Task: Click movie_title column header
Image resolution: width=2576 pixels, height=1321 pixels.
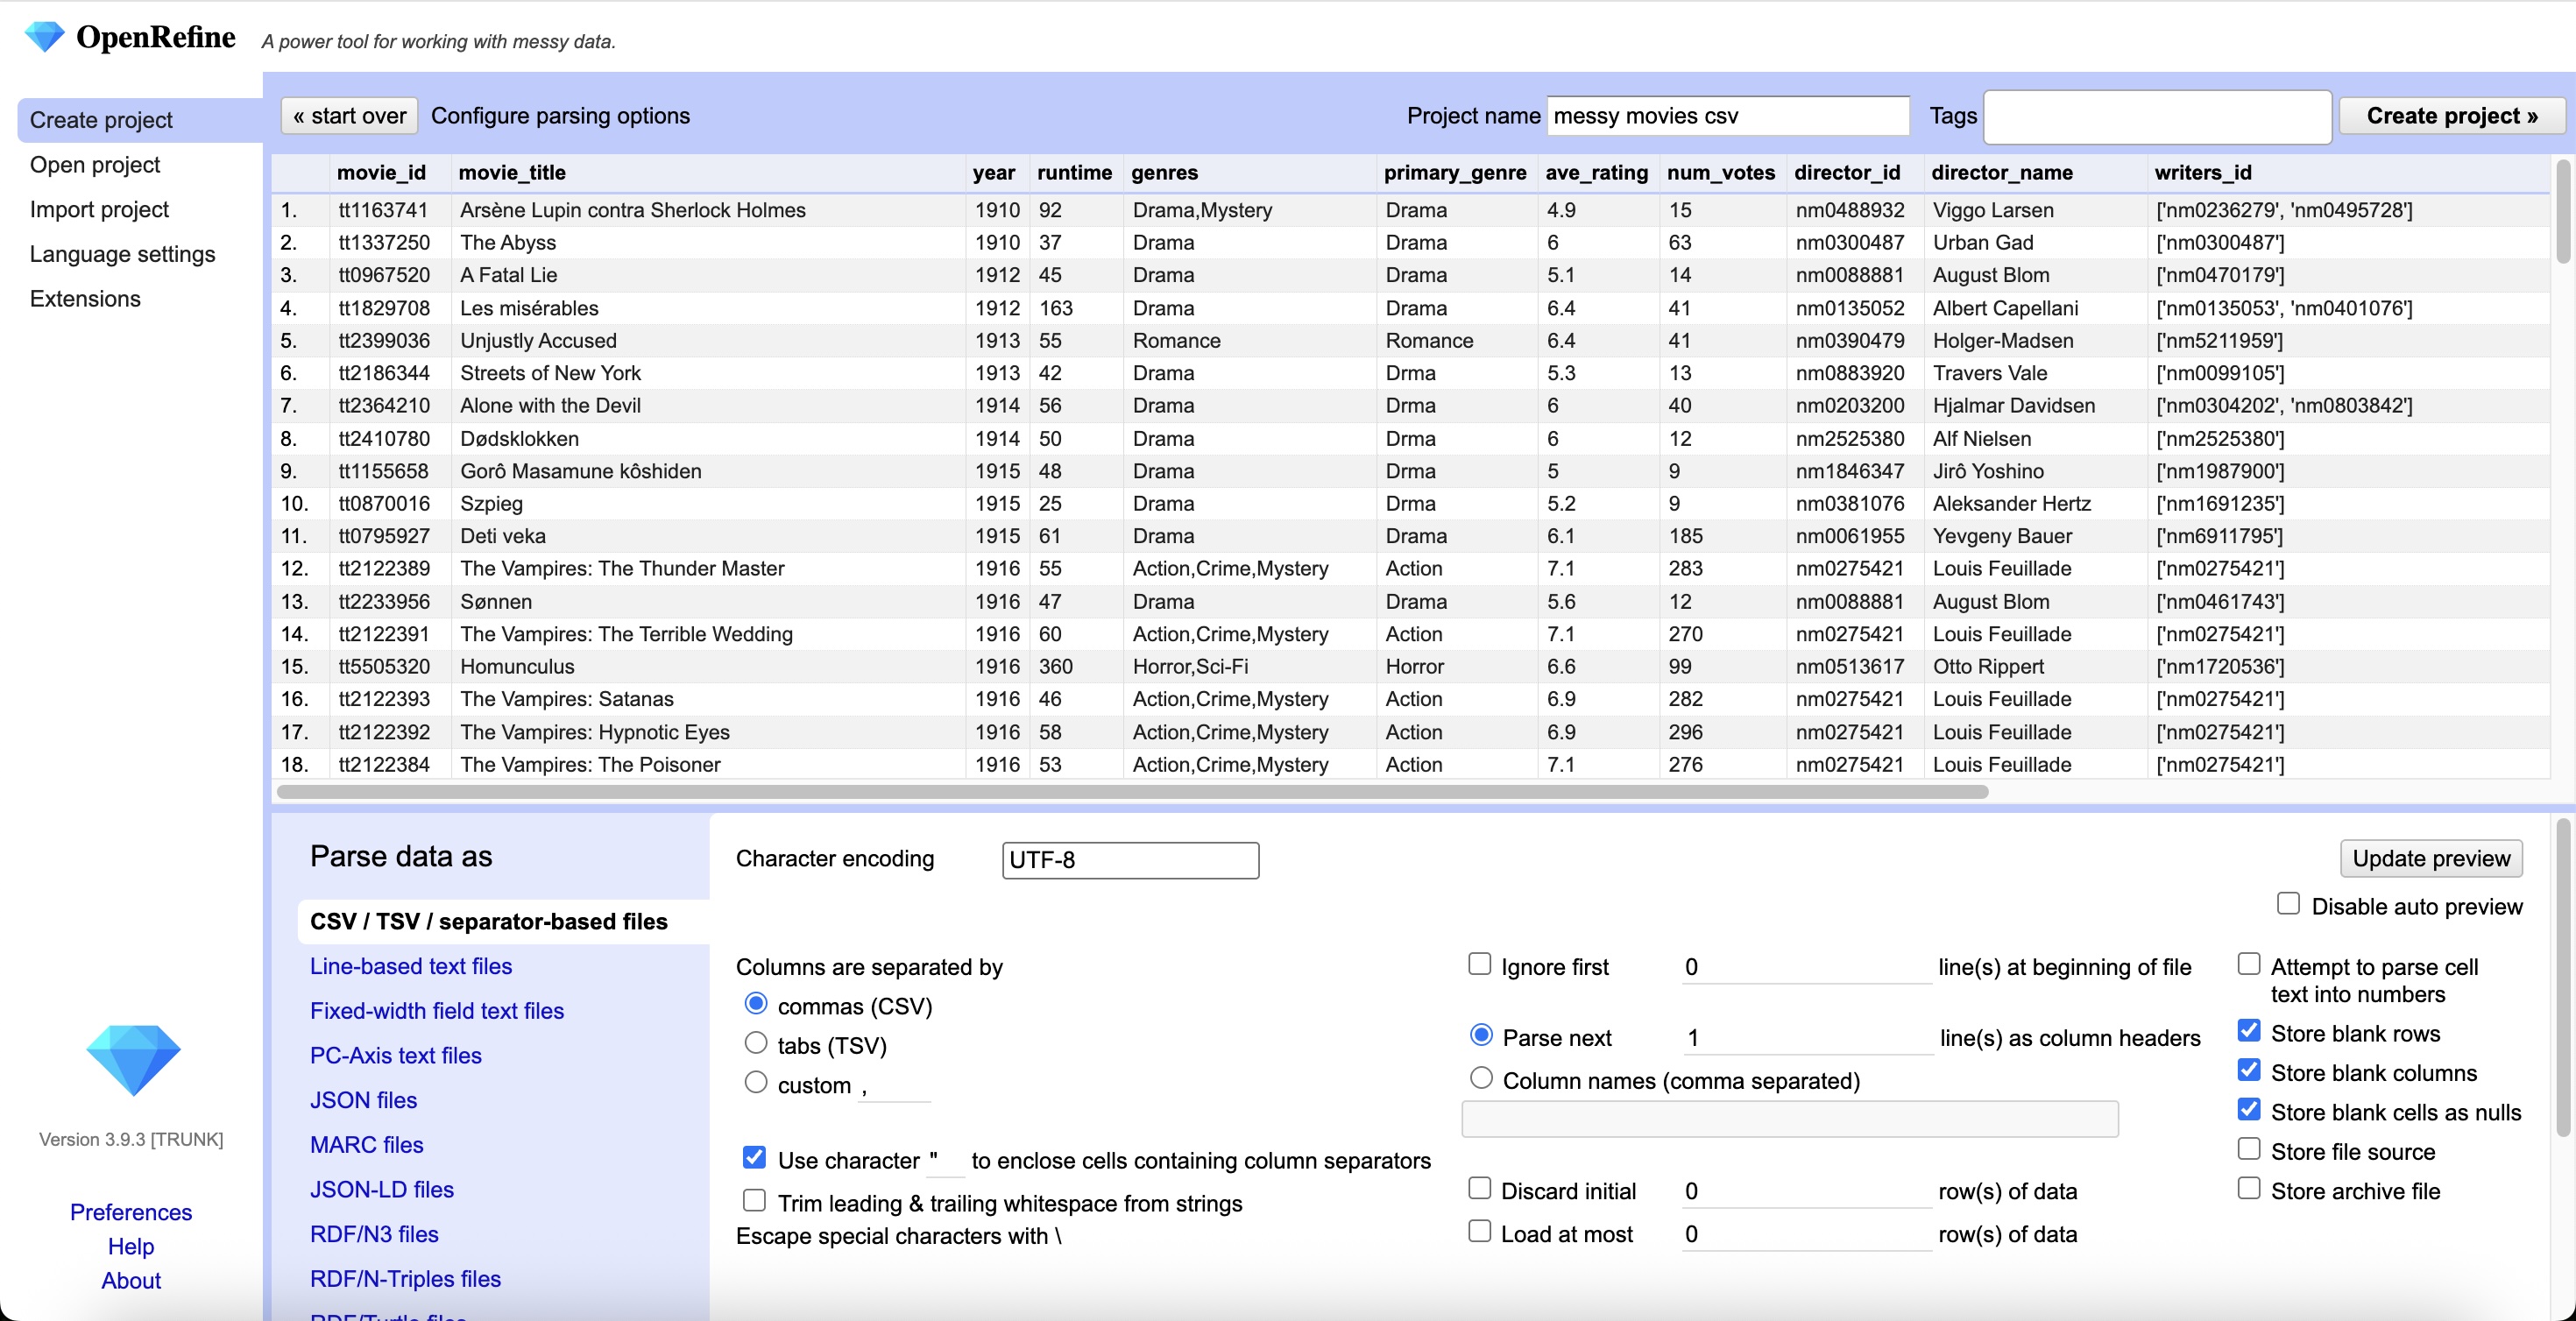Action: coord(512,173)
